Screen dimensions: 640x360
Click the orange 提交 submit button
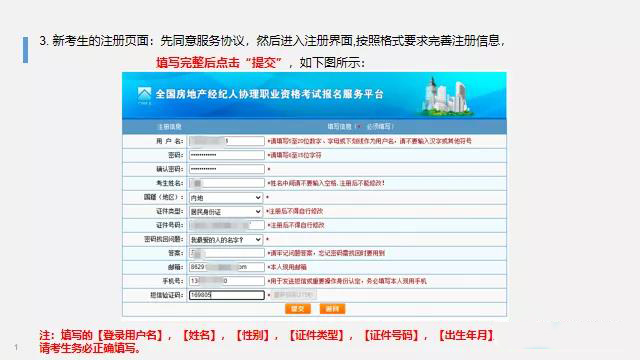click(x=298, y=309)
